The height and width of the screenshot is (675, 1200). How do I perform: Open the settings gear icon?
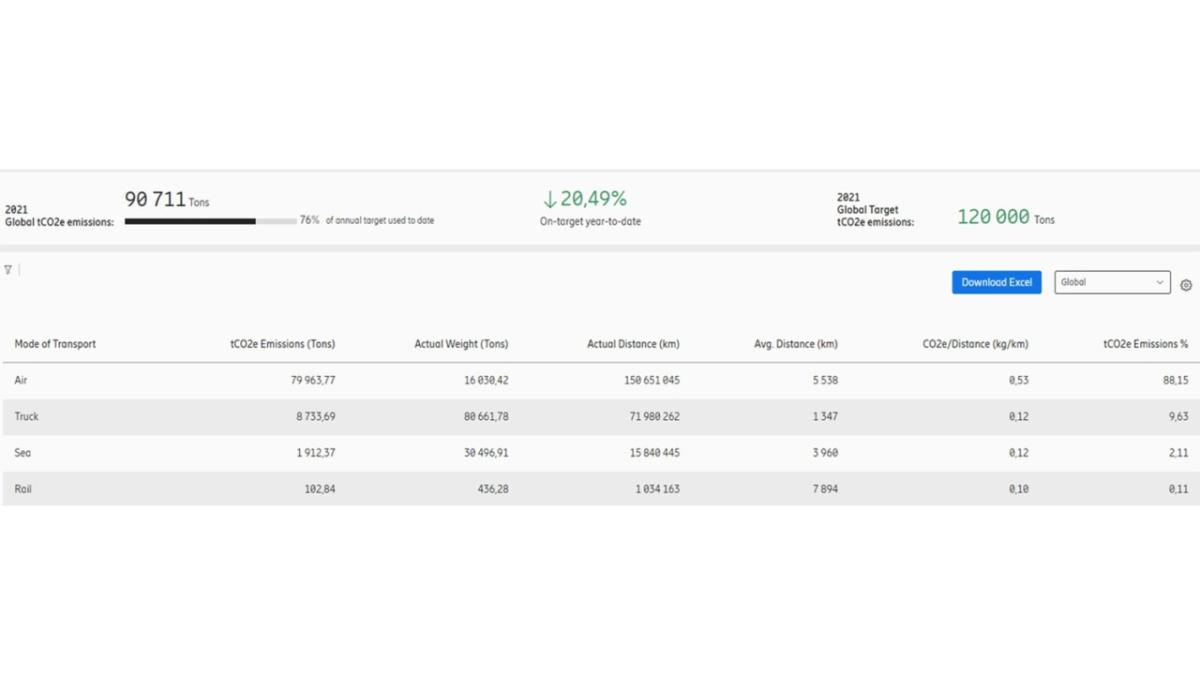[1186, 285]
